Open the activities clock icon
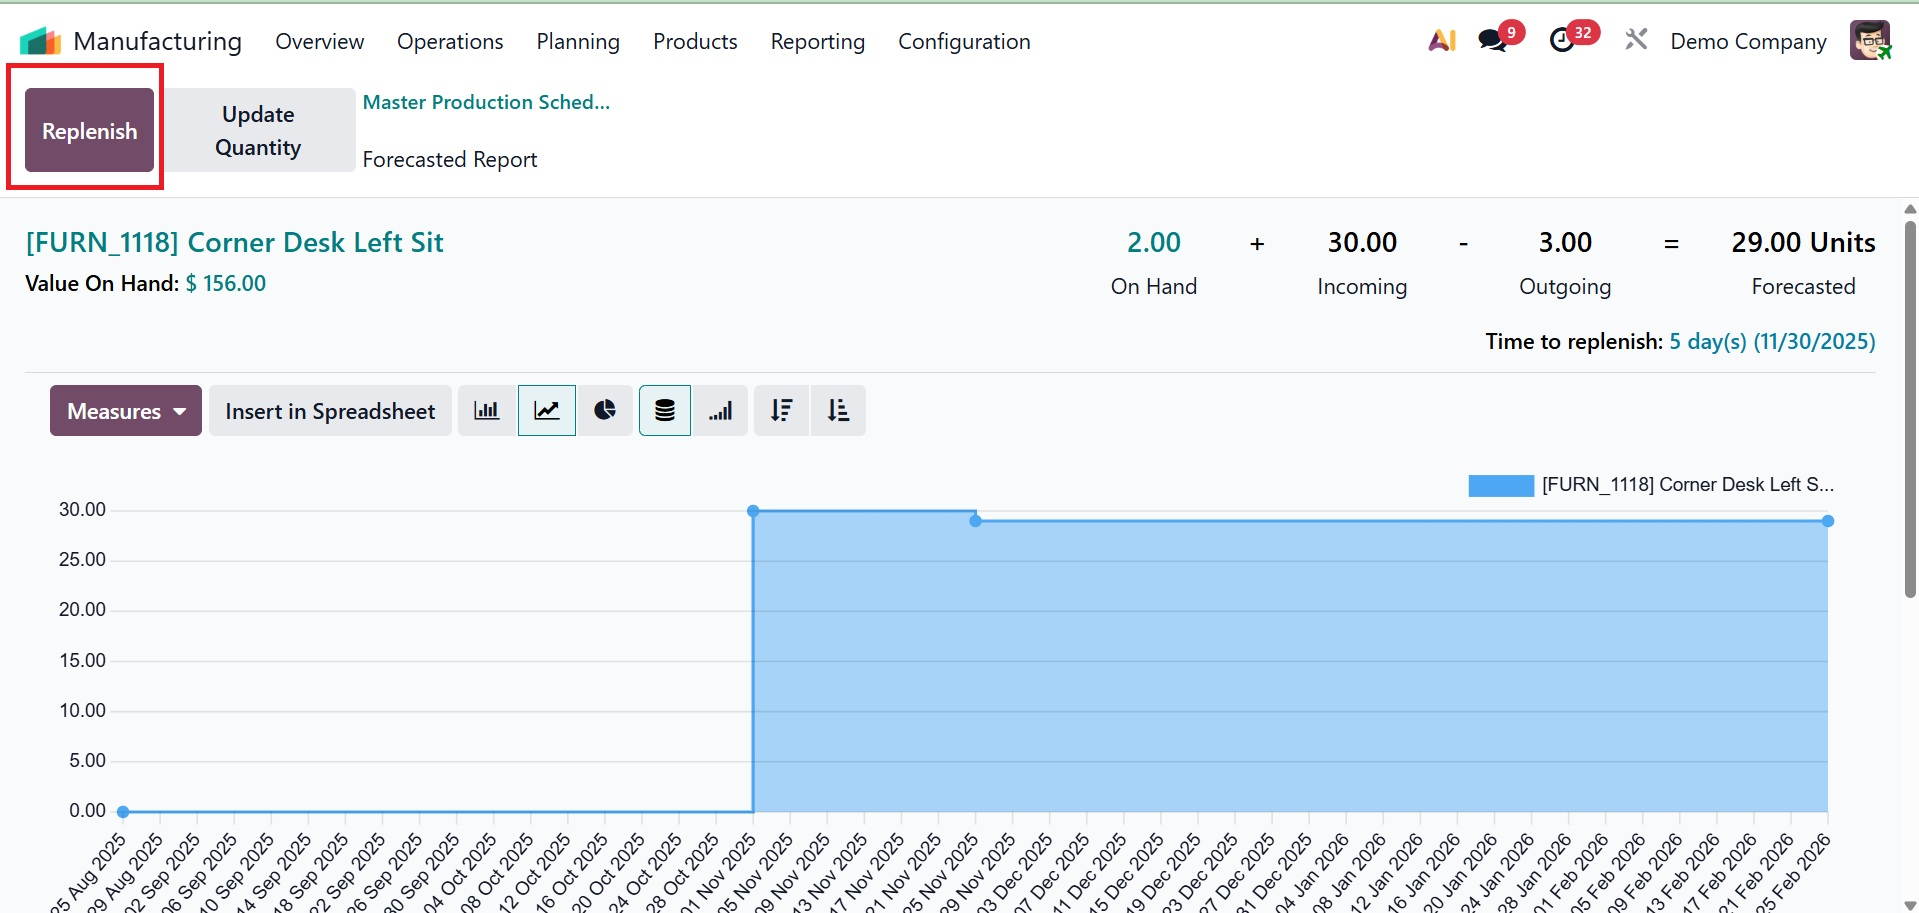 coord(1562,41)
